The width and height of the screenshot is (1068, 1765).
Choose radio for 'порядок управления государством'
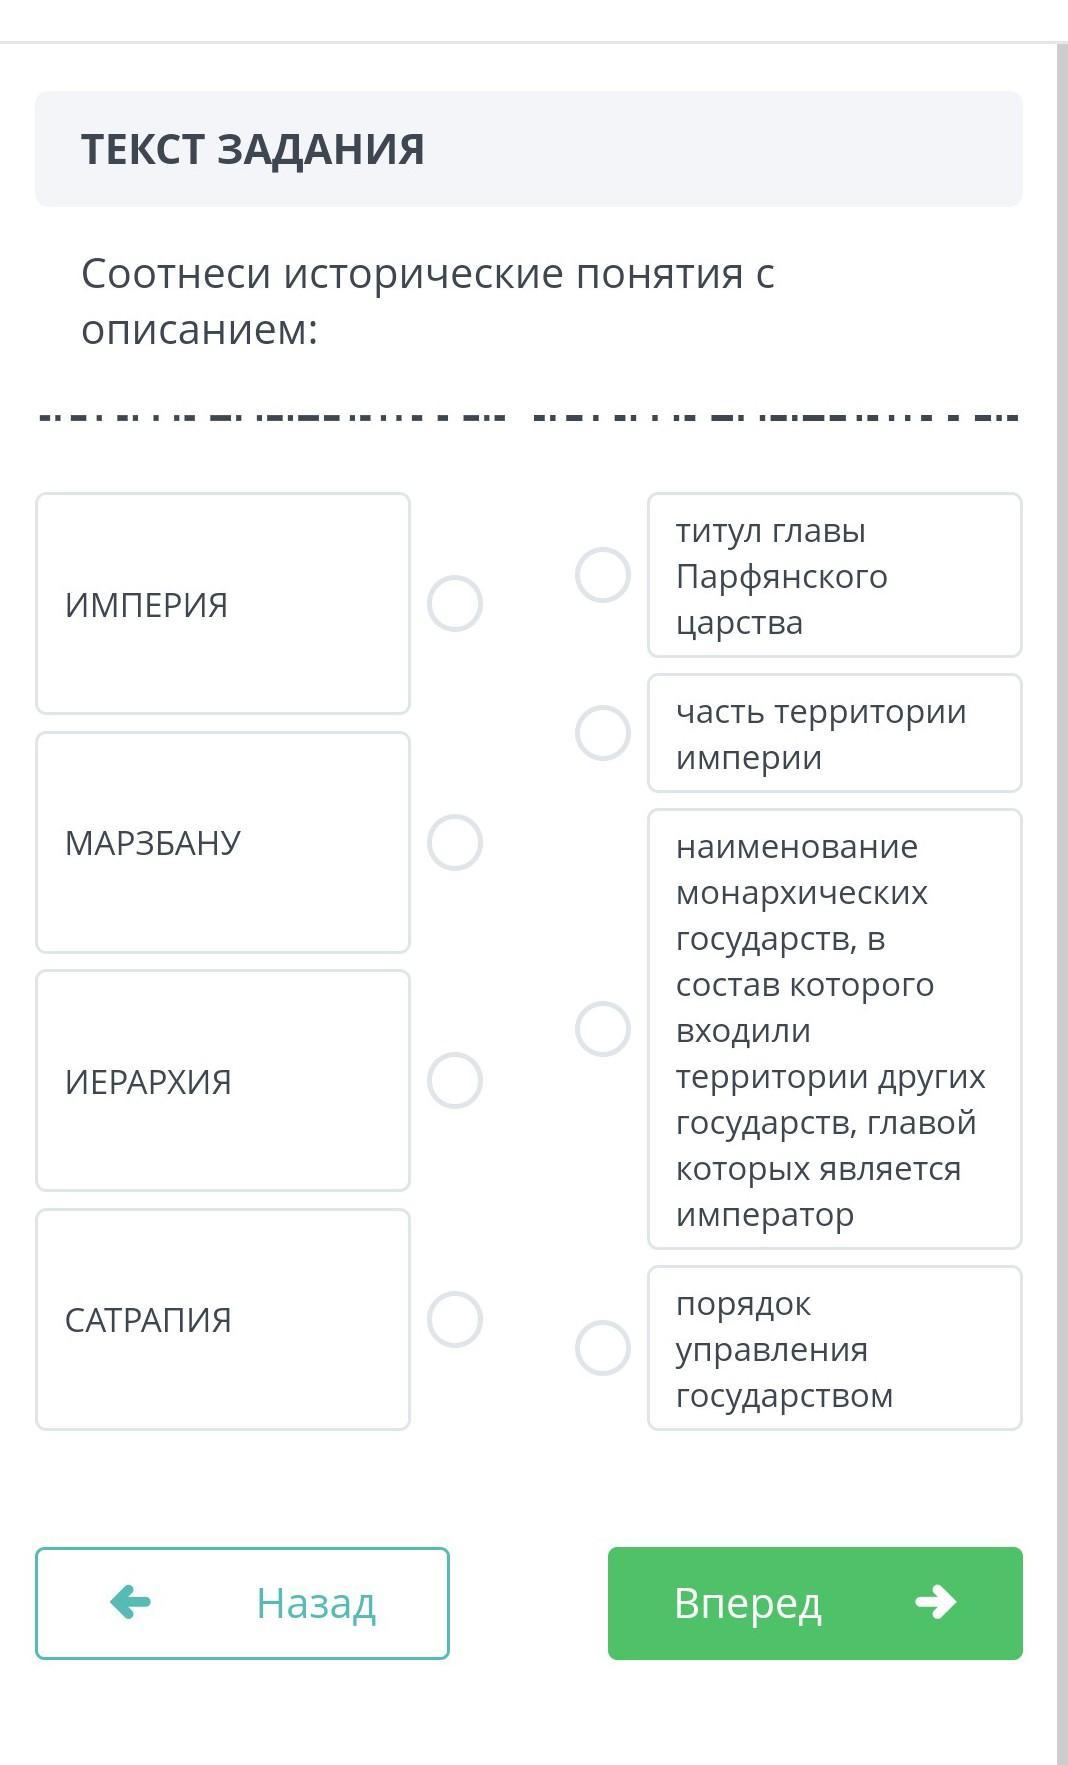603,1348
